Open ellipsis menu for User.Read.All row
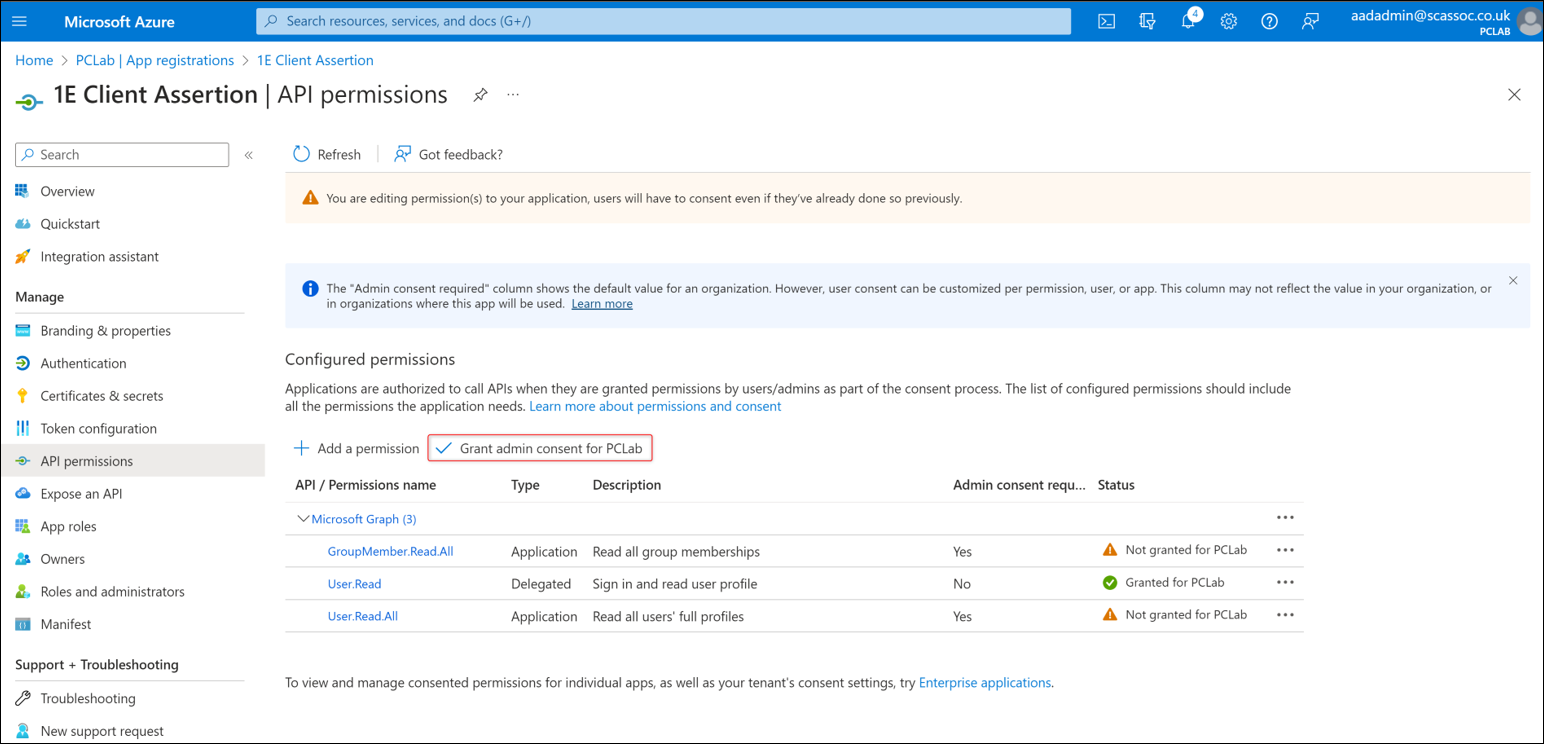Viewport: 1544px width, 744px height. click(x=1285, y=615)
